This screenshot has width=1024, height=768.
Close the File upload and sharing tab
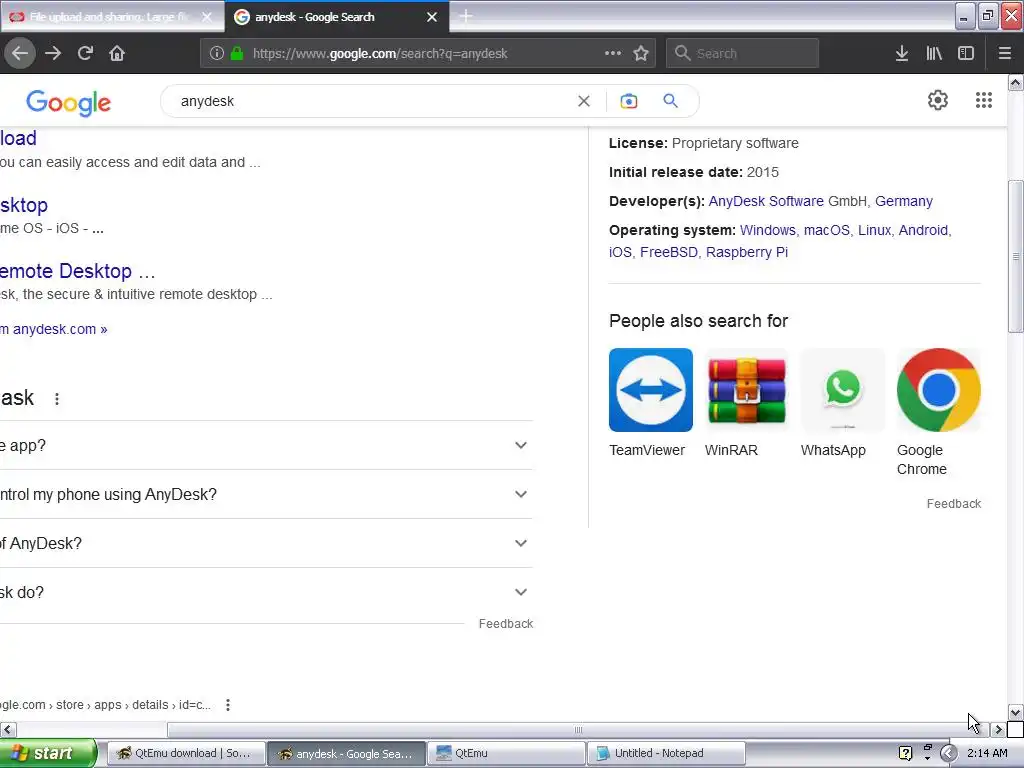pos(207,17)
